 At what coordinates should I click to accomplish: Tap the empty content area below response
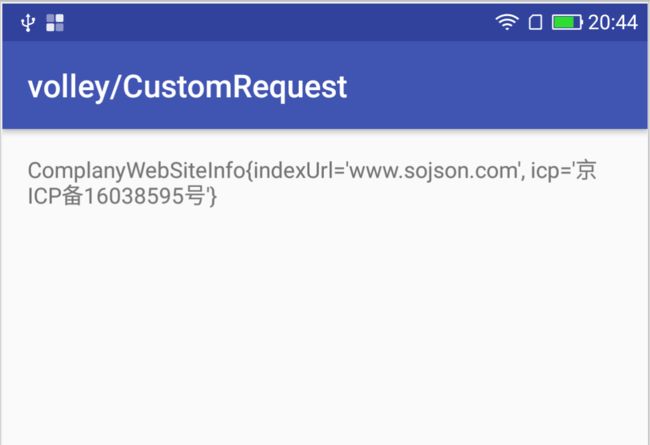tap(325, 323)
